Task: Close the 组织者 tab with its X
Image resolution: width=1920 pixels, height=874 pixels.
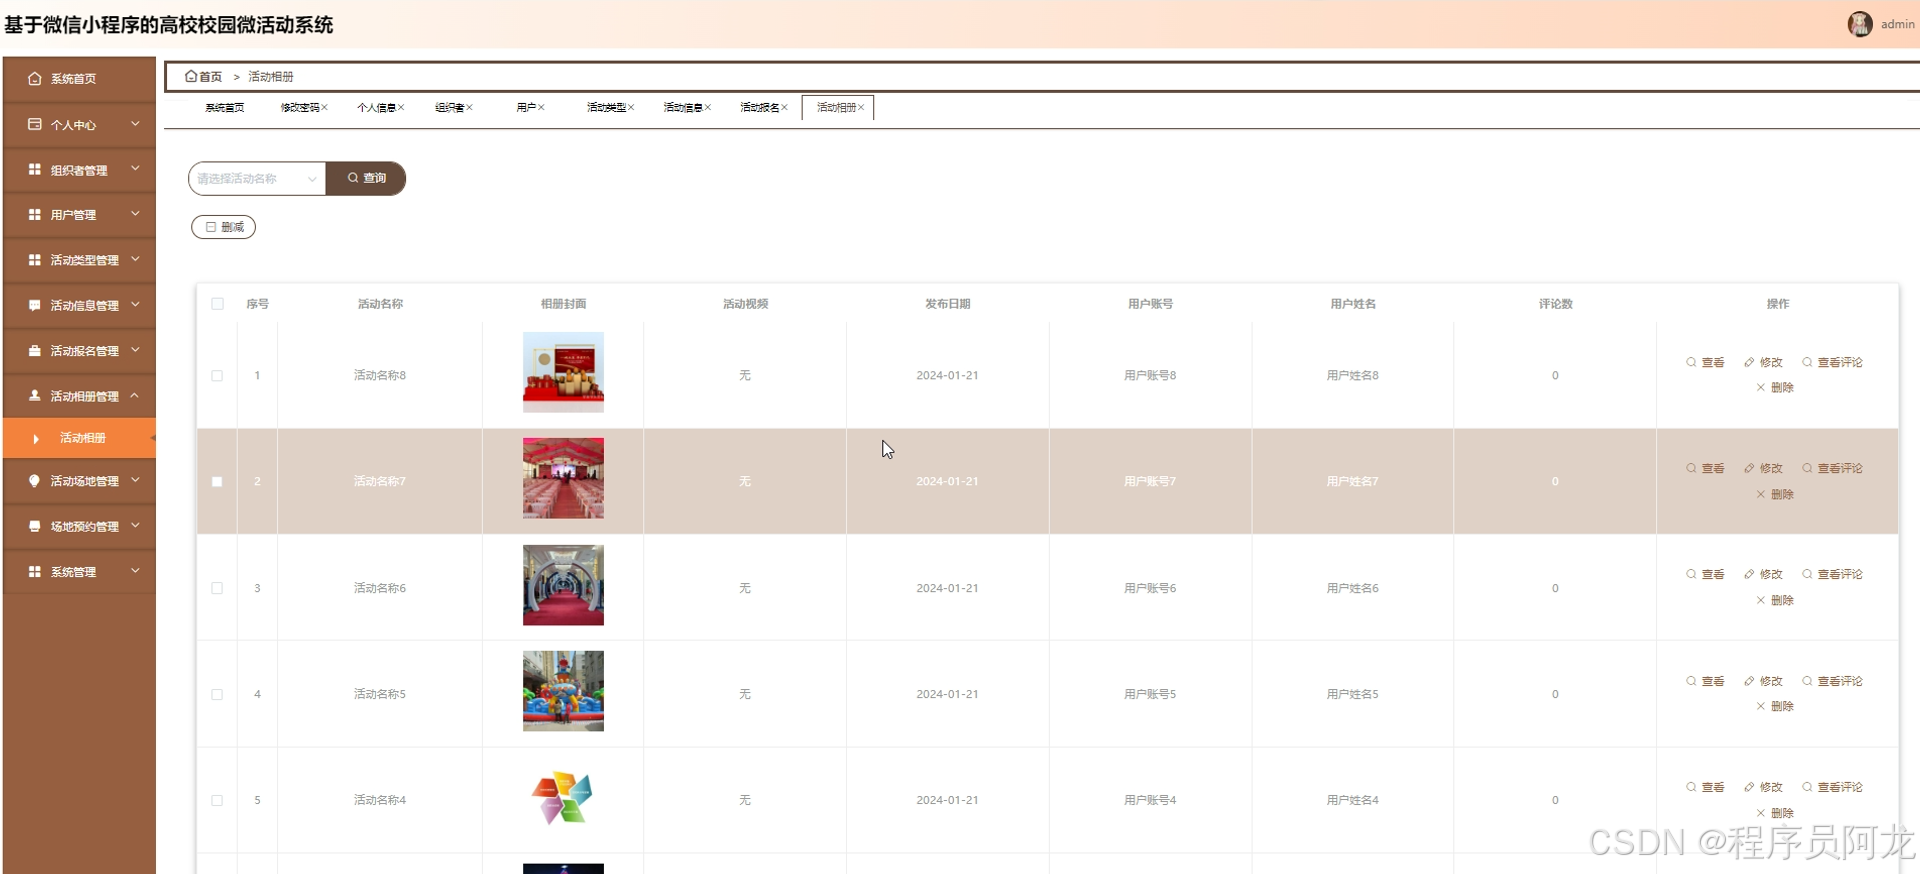Action: click(x=469, y=107)
